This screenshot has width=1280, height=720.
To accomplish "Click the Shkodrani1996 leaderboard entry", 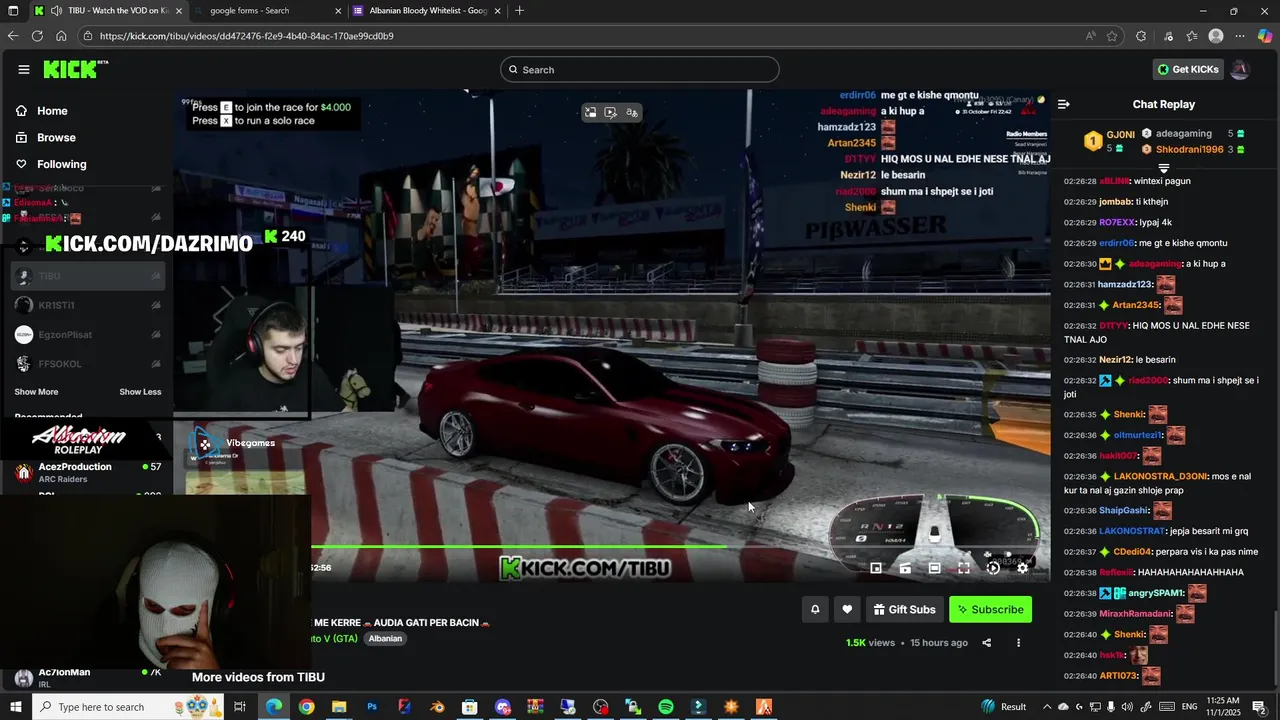I will (x=1192, y=149).
